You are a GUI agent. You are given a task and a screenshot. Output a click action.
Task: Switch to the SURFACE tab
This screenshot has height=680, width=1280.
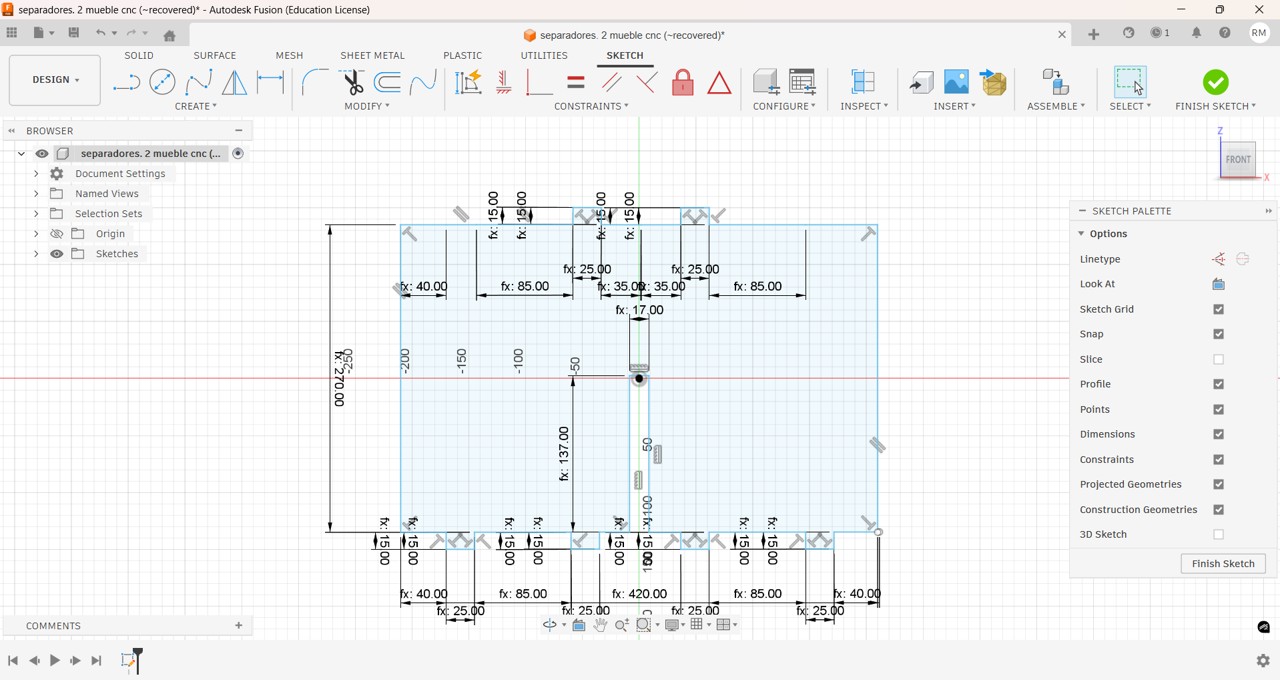pyautogui.click(x=215, y=56)
